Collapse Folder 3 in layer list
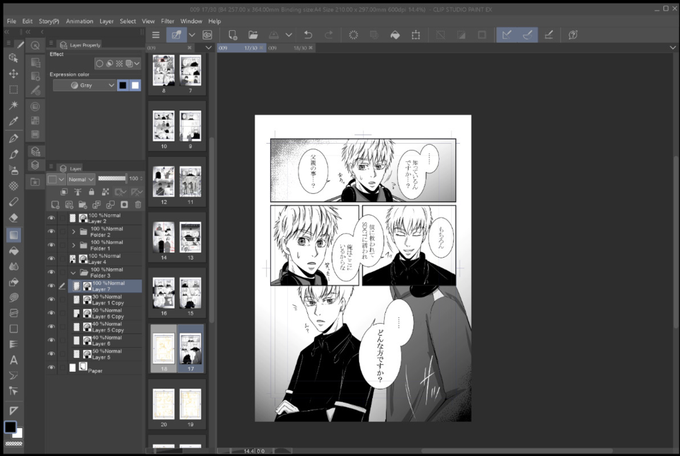The height and width of the screenshot is (456, 680). tap(73, 272)
